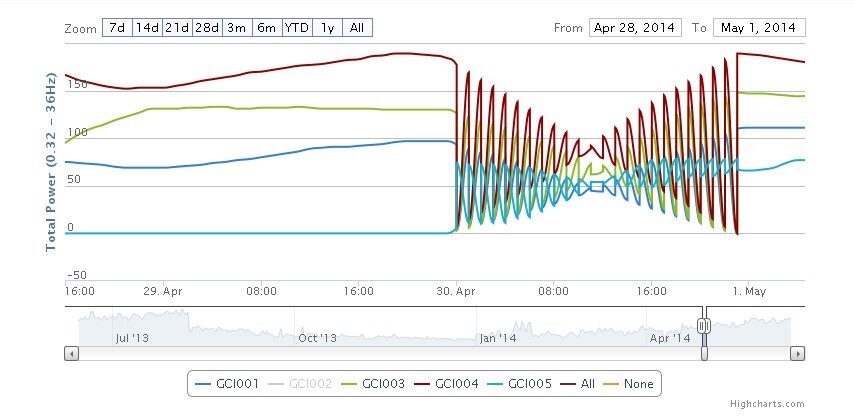Switch zoom to 28d

pos(207,28)
